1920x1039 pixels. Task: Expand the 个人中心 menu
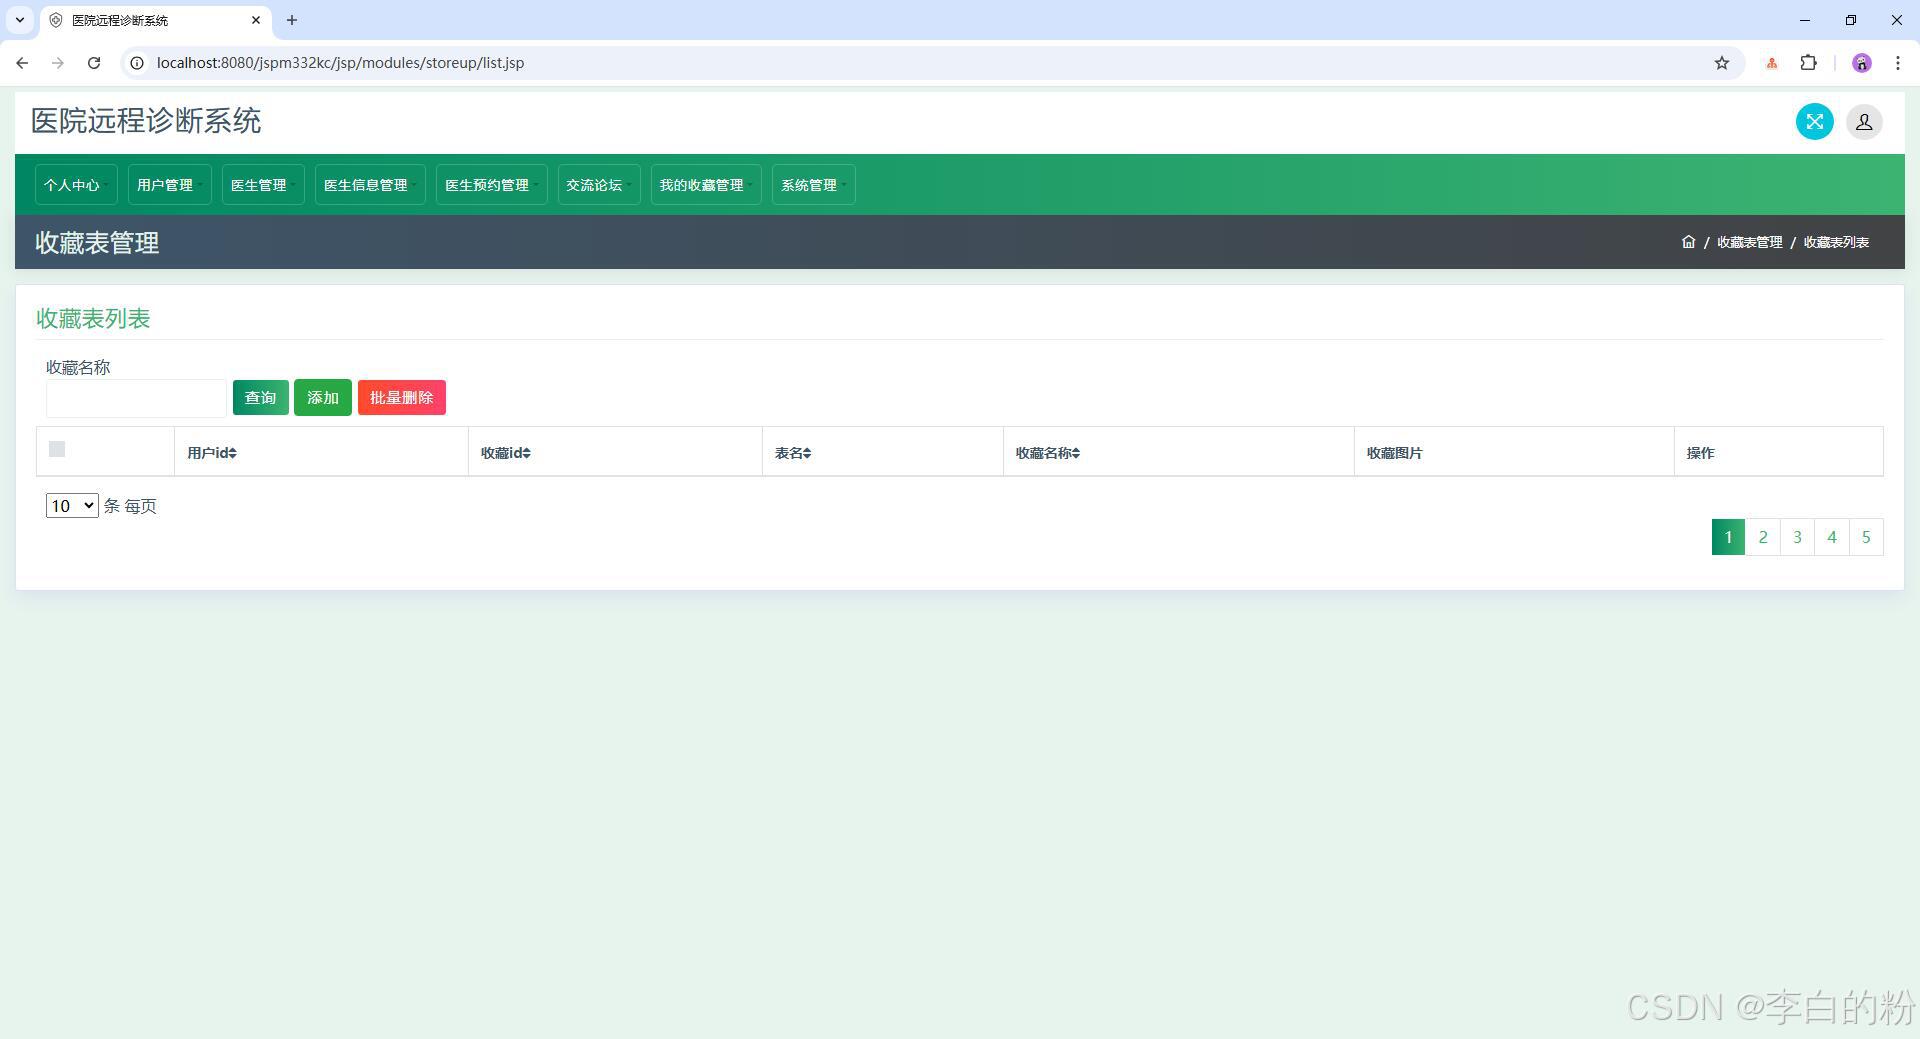(76, 185)
